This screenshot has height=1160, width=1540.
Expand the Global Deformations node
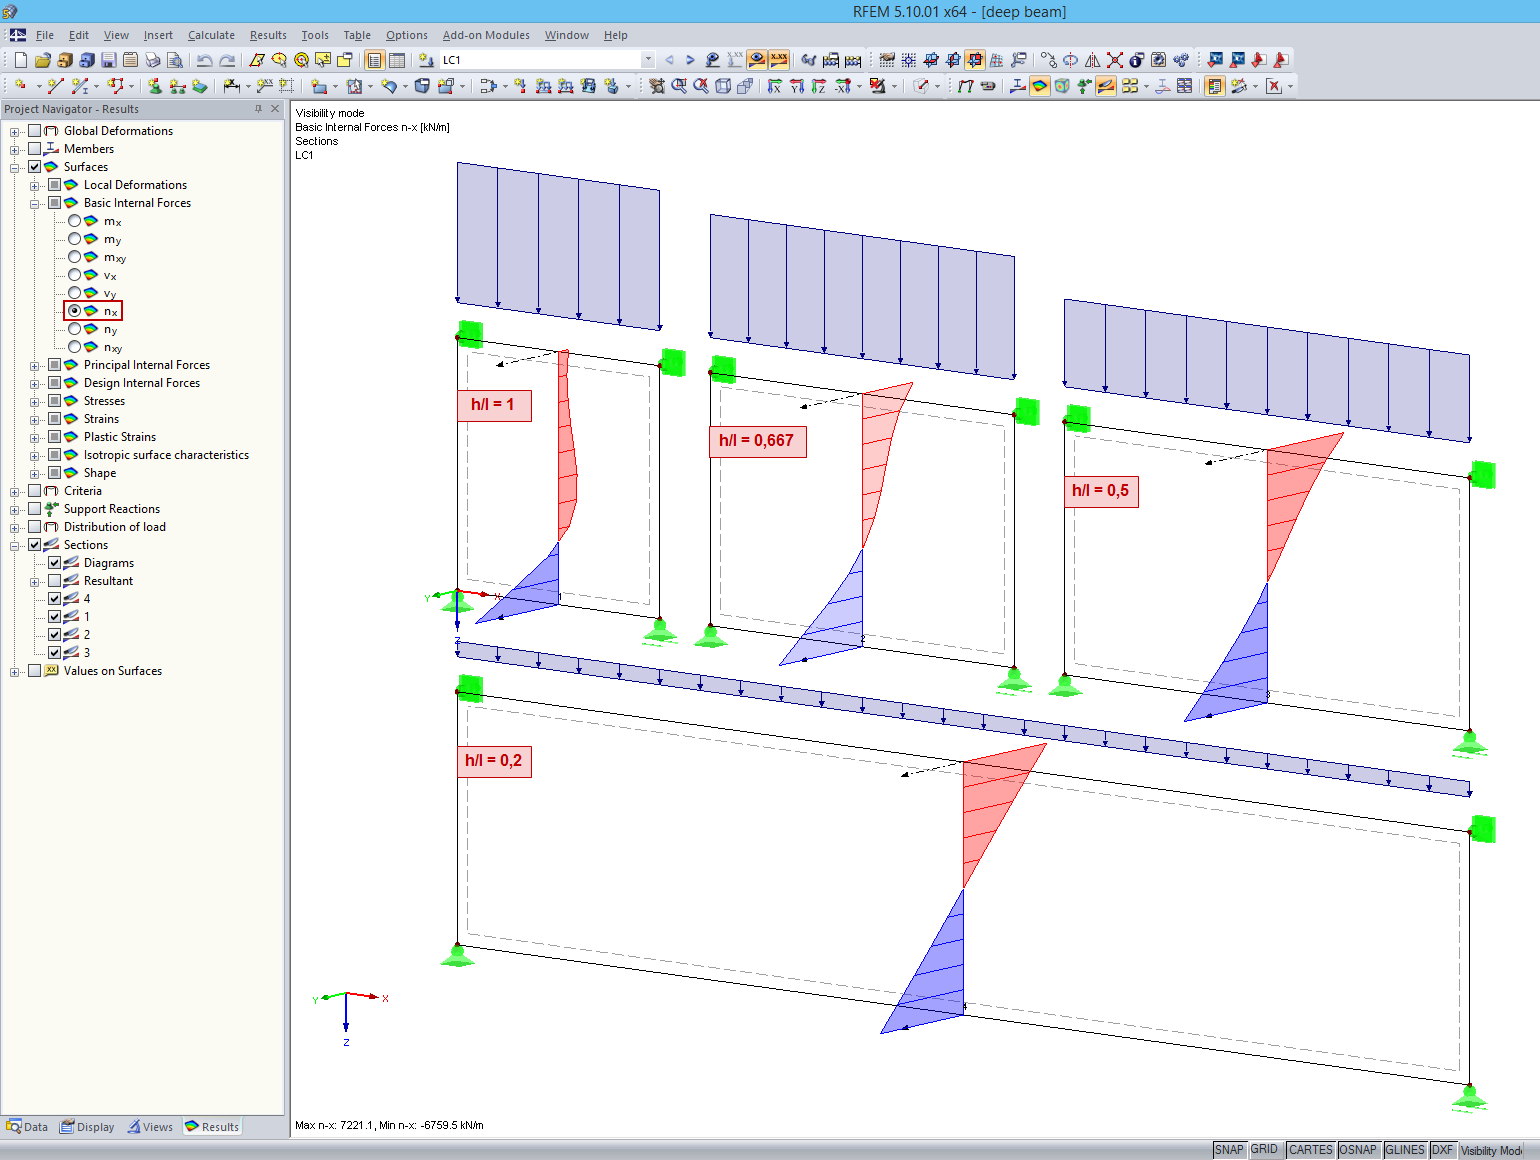pos(15,131)
